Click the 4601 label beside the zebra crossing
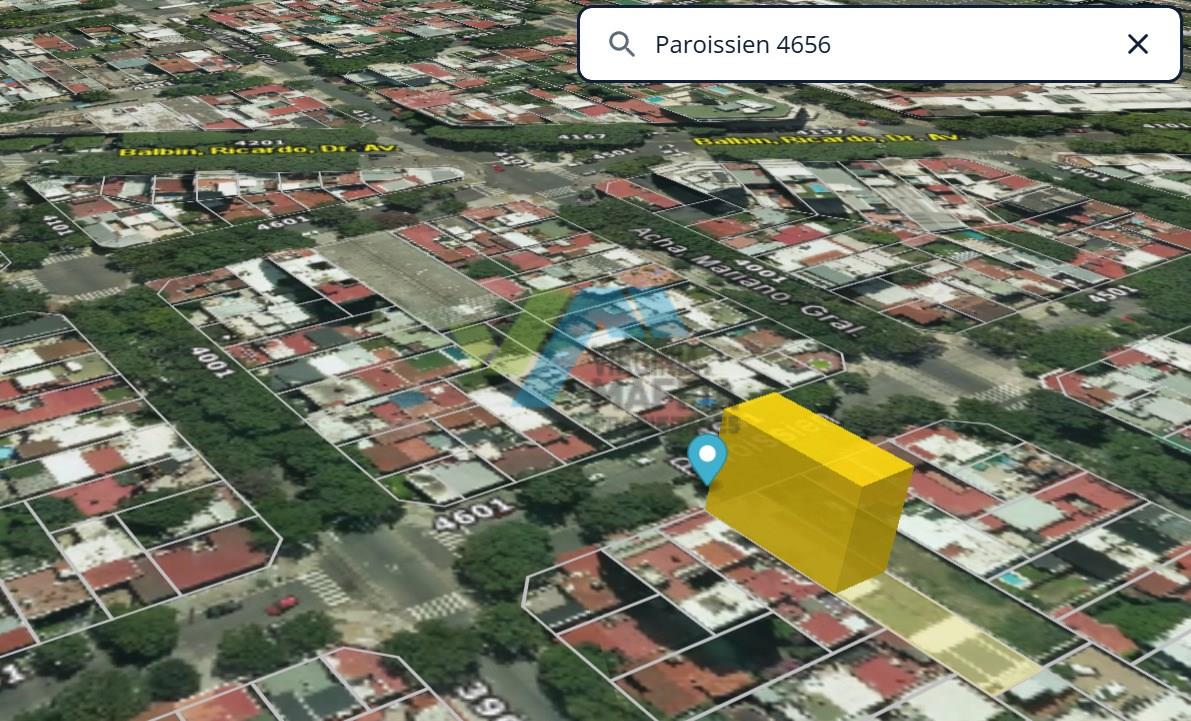Viewport: 1191px width, 721px height. (473, 514)
